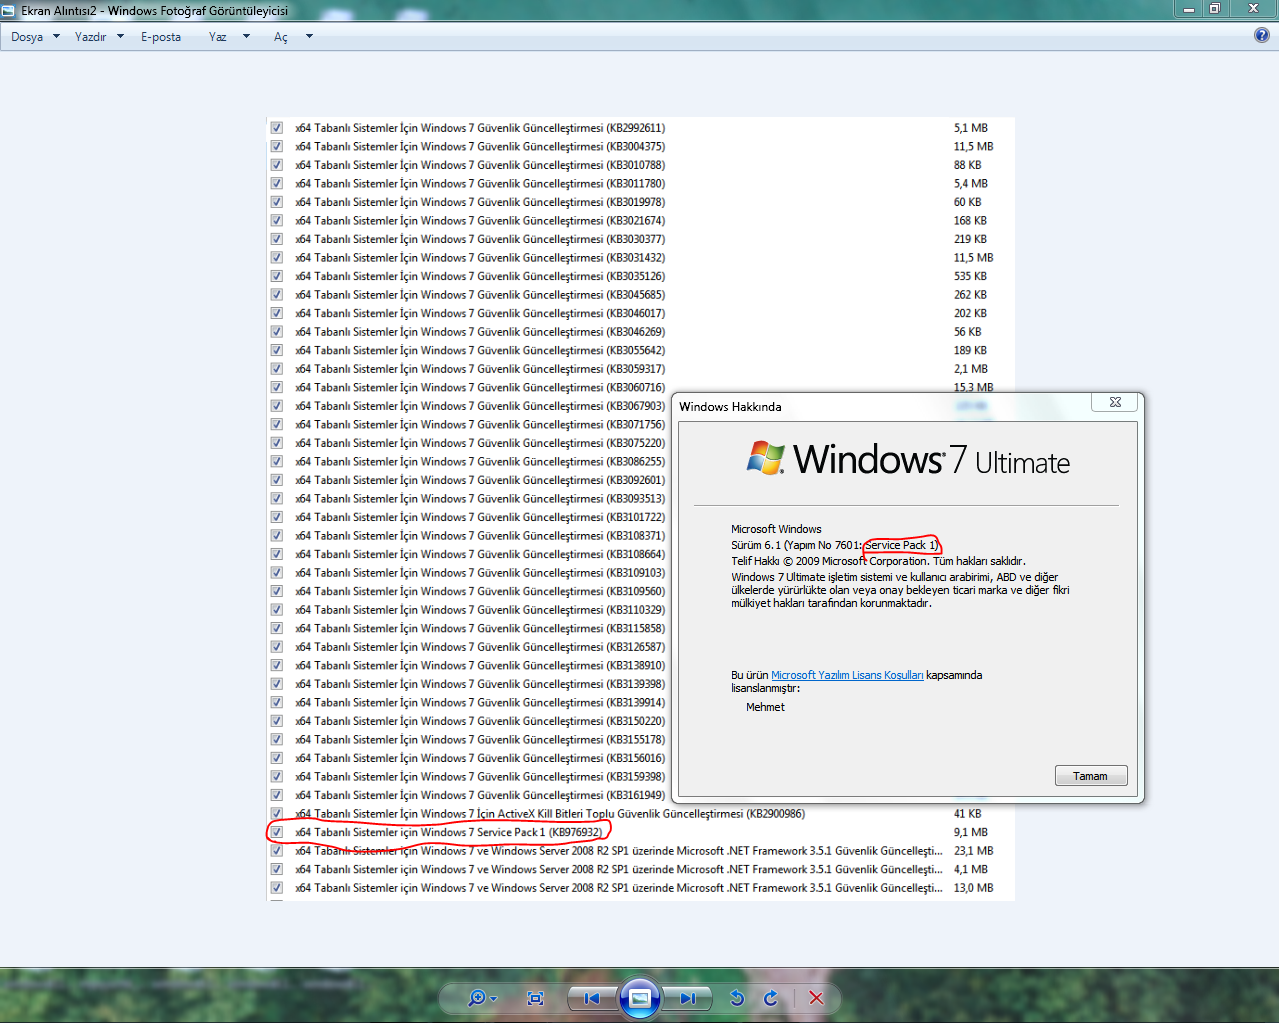Screen dimensions: 1279x1023
Task: Click the E-posta menu item
Action: (161, 37)
